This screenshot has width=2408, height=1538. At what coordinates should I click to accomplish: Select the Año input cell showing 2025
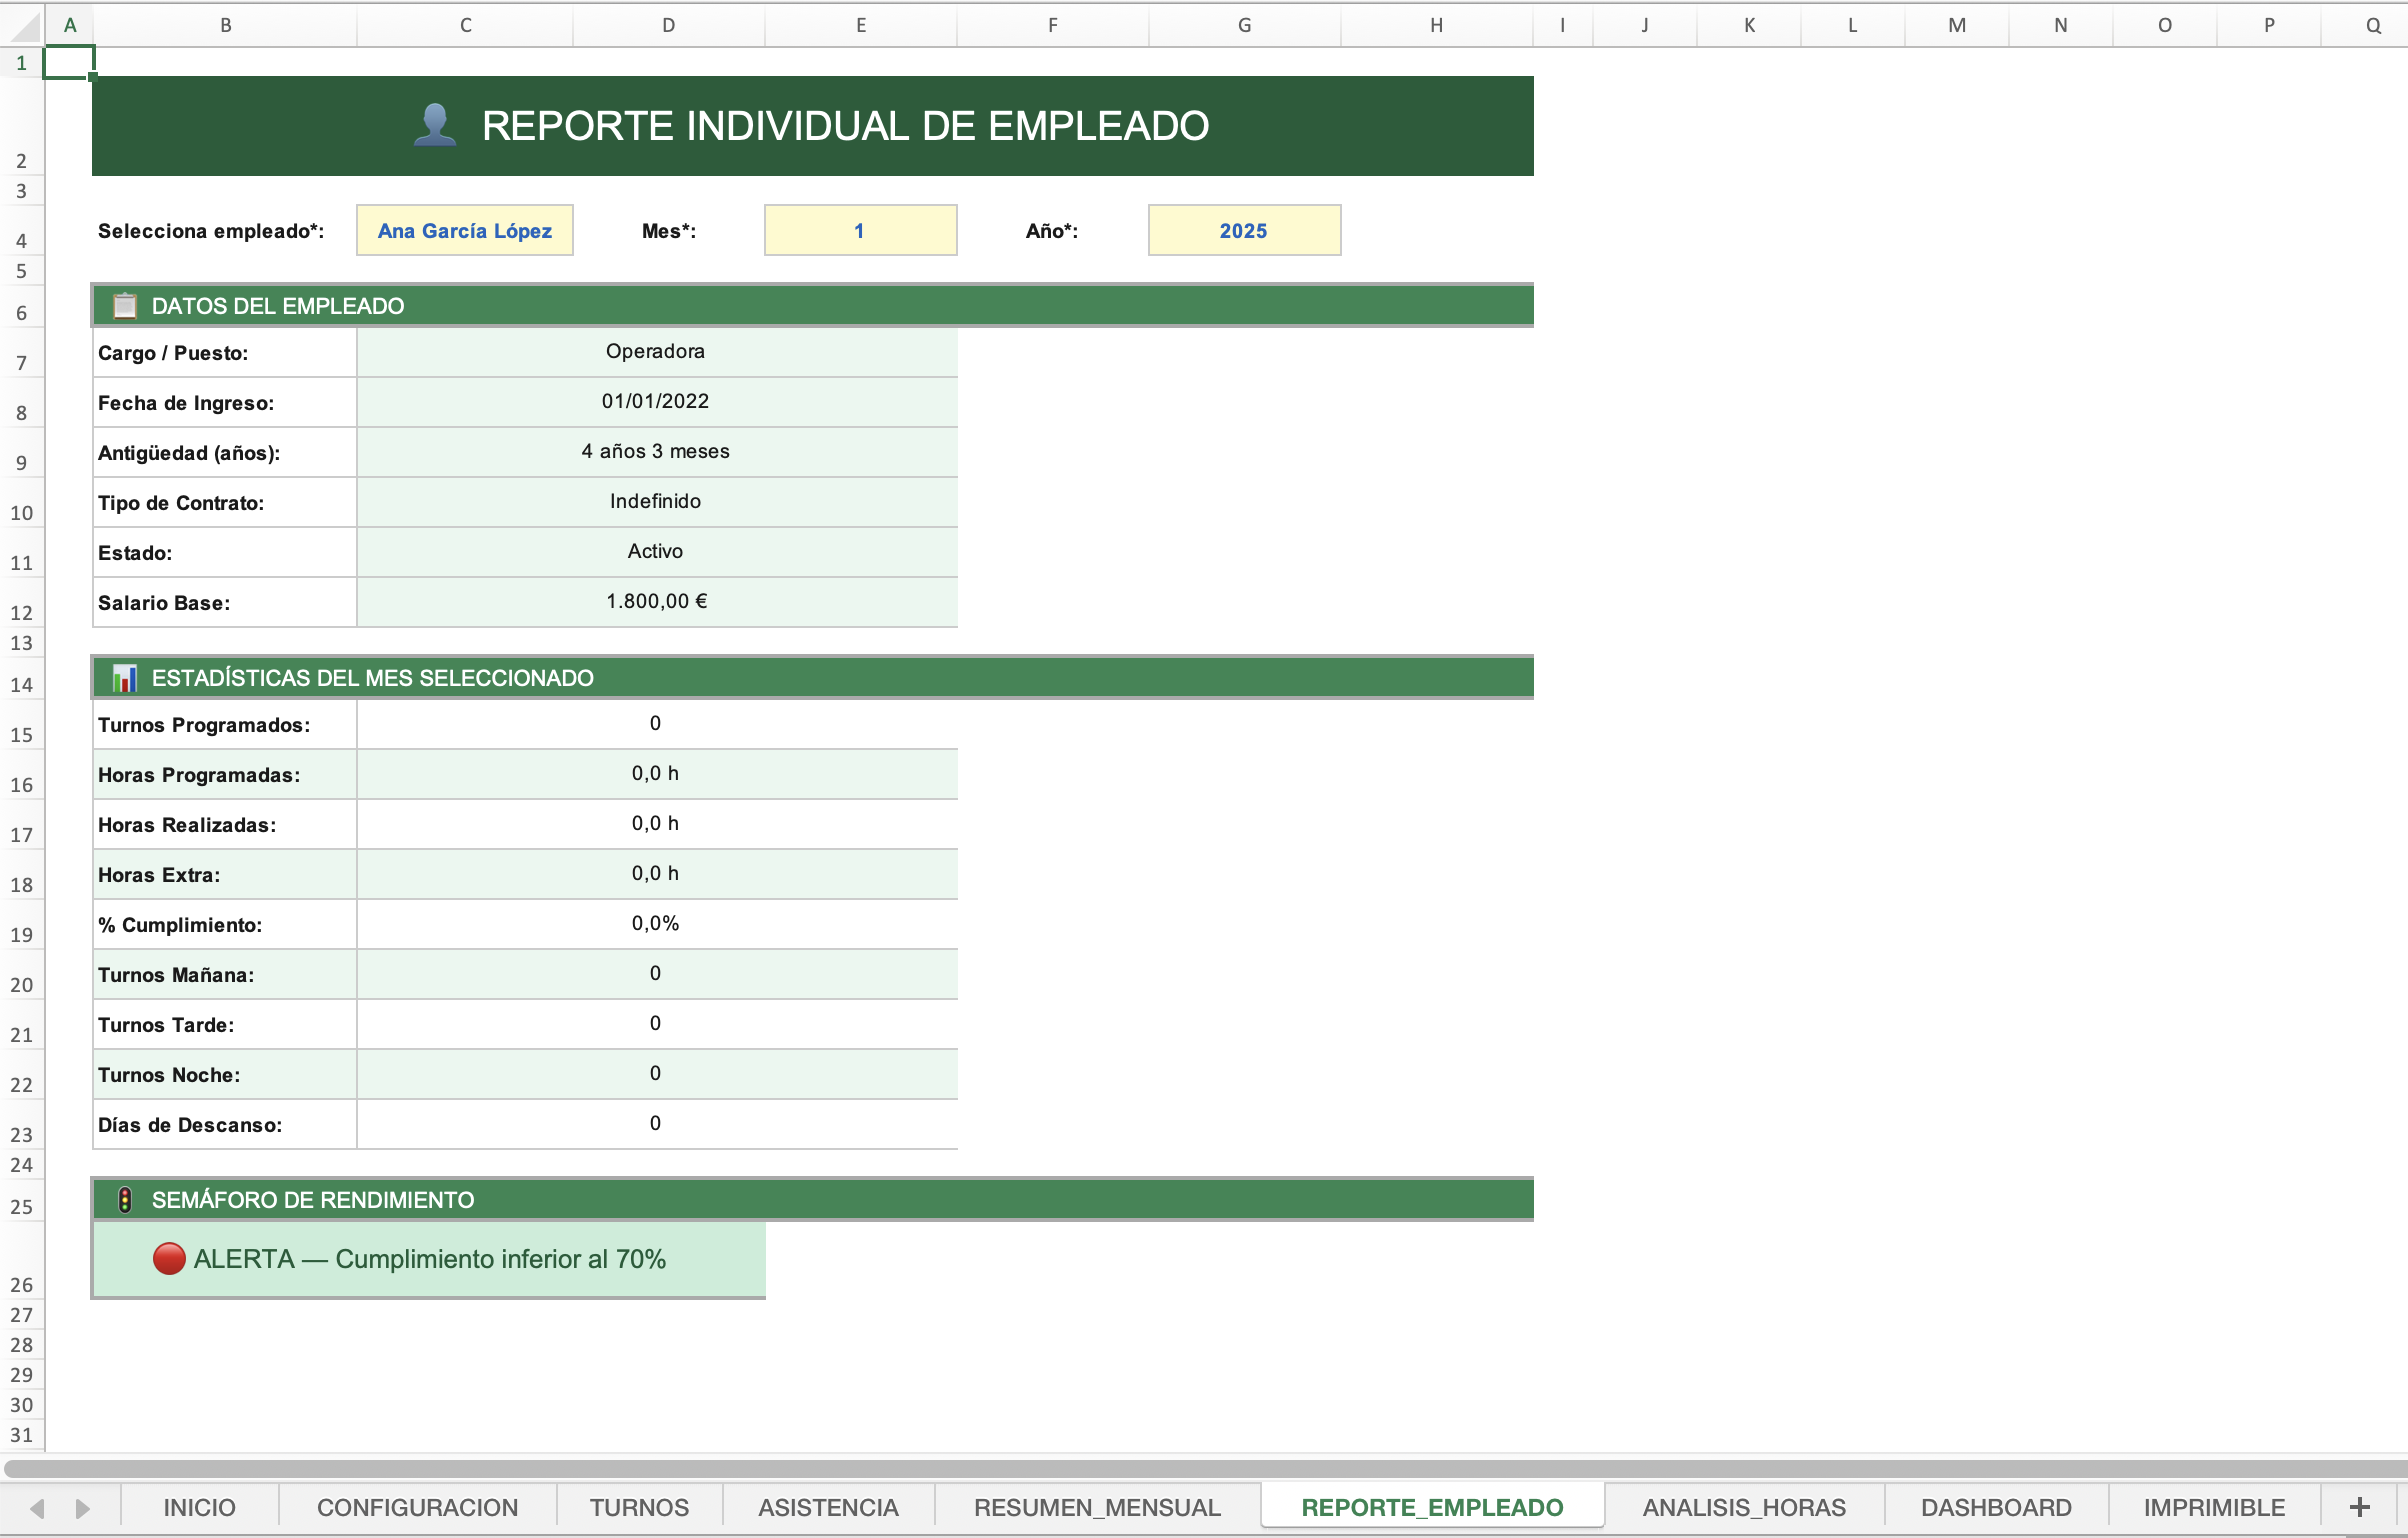(1244, 230)
